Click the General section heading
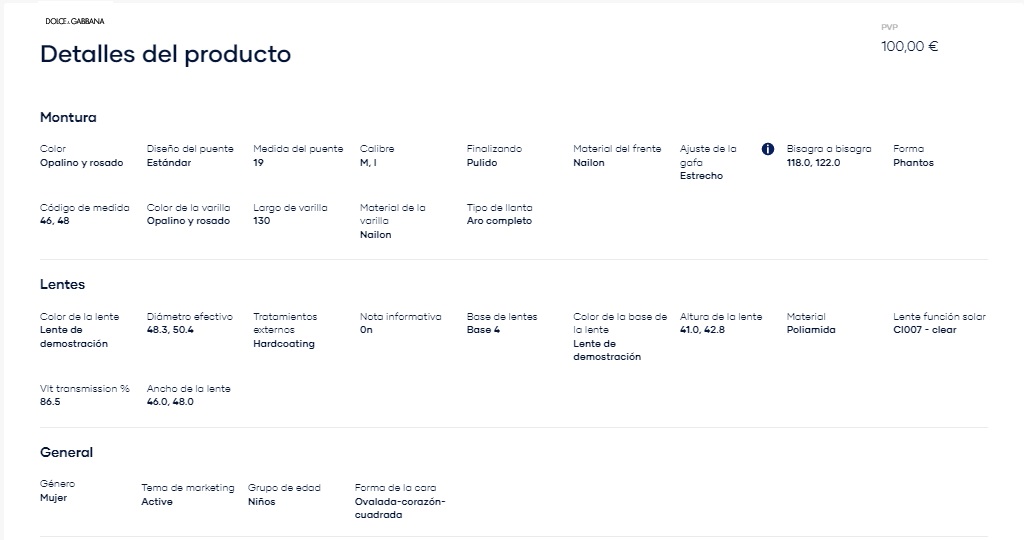Image resolution: width=1024 pixels, height=540 pixels. 66,452
